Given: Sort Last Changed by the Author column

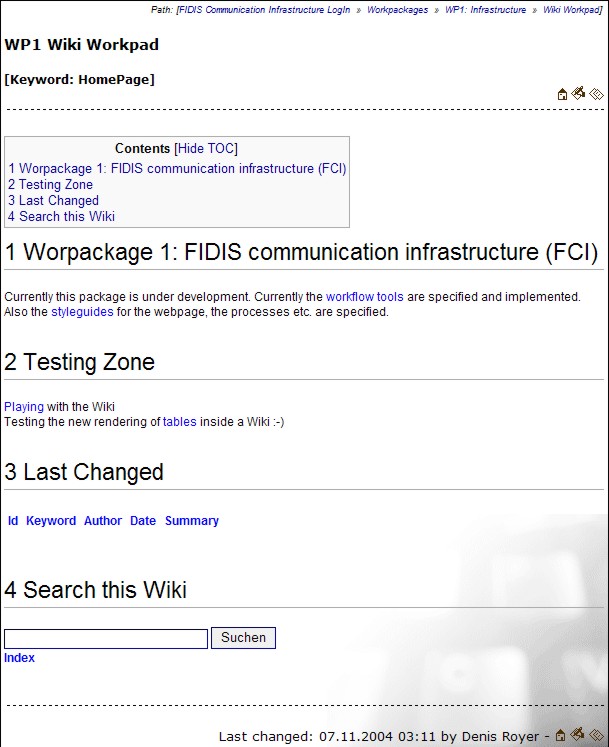Looking at the screenshot, I should [x=103, y=521].
